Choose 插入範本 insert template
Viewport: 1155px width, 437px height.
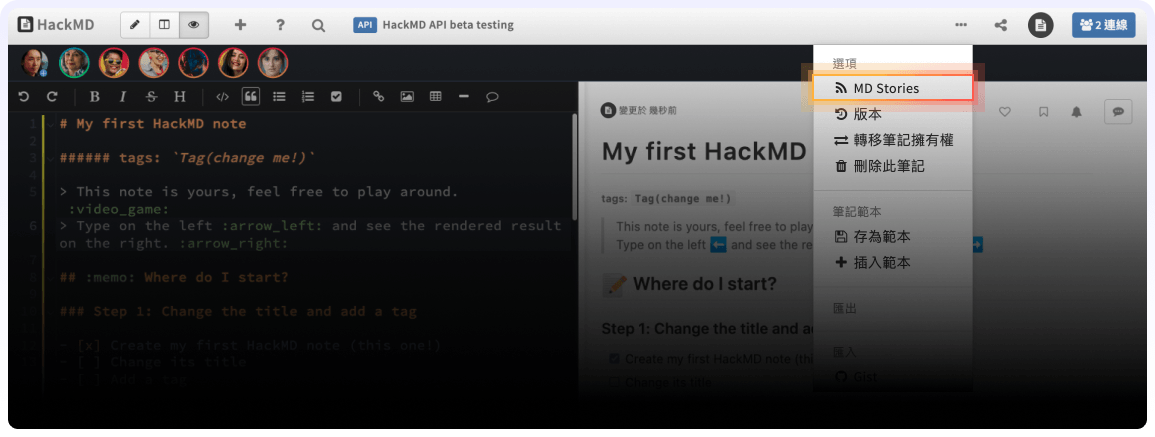click(x=893, y=262)
